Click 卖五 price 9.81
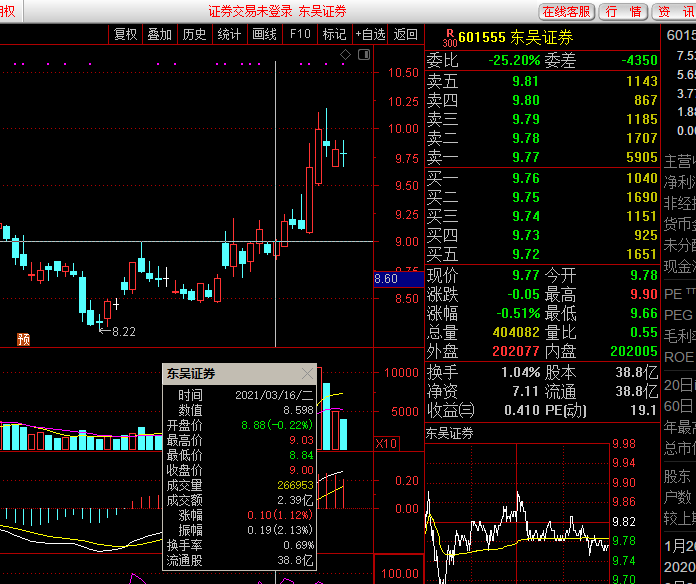This screenshot has width=696, height=584. [x=526, y=81]
